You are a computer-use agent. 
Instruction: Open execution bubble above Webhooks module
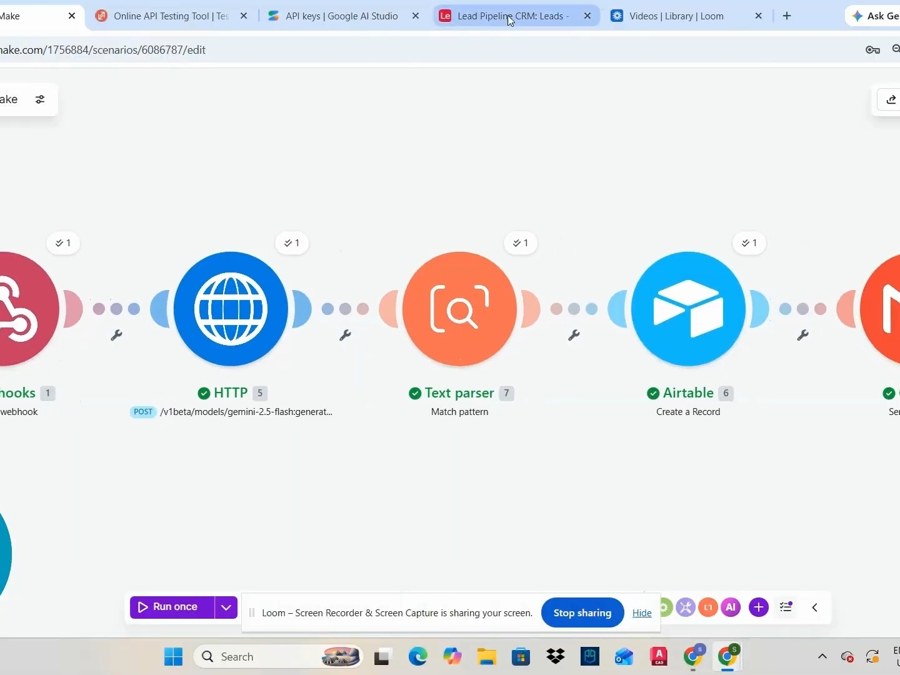pyautogui.click(x=63, y=243)
